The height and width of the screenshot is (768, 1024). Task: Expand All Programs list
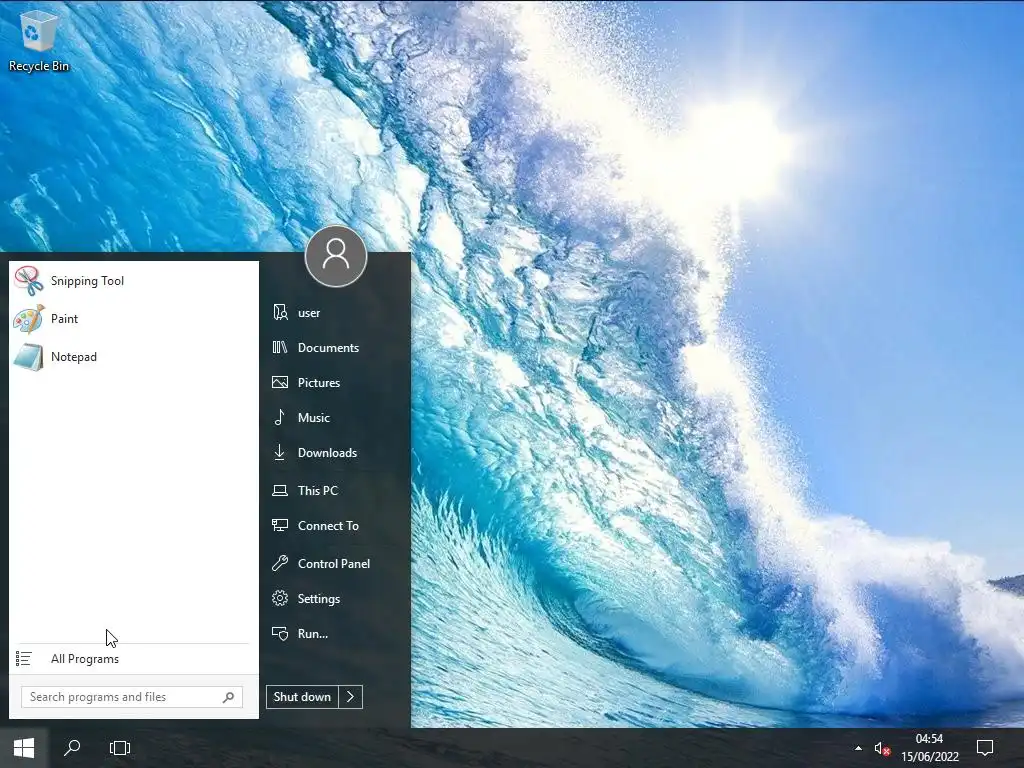pyautogui.click(x=85, y=659)
